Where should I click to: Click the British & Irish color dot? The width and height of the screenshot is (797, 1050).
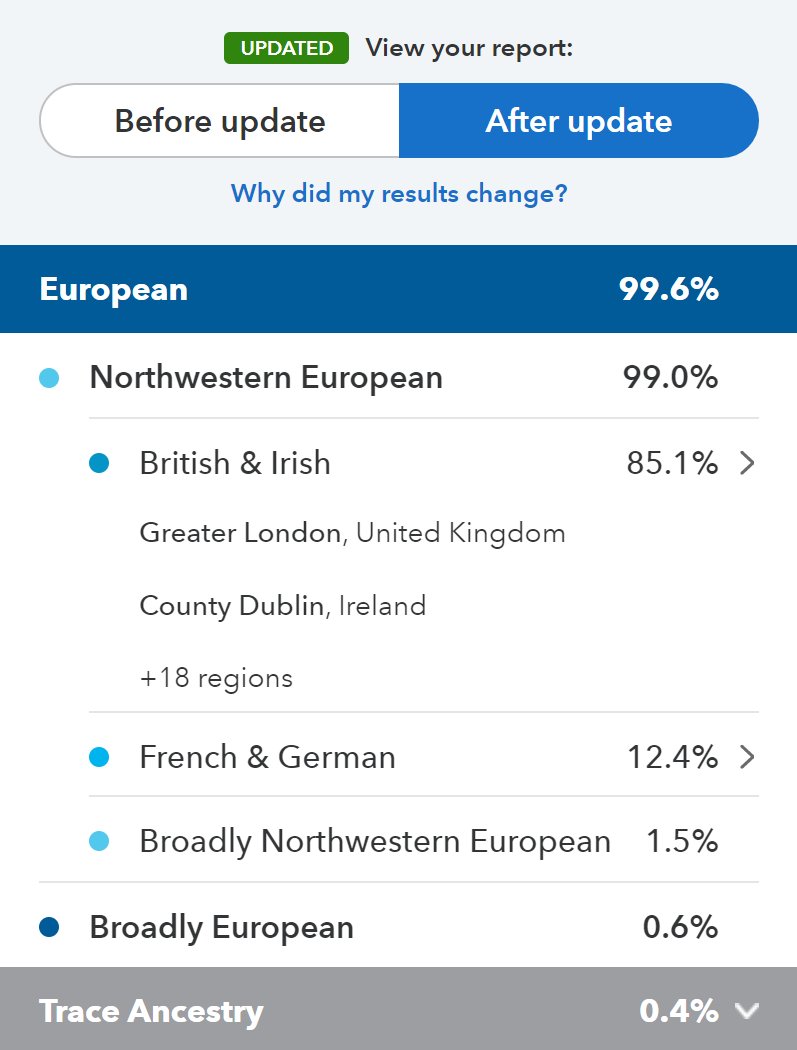click(x=99, y=463)
